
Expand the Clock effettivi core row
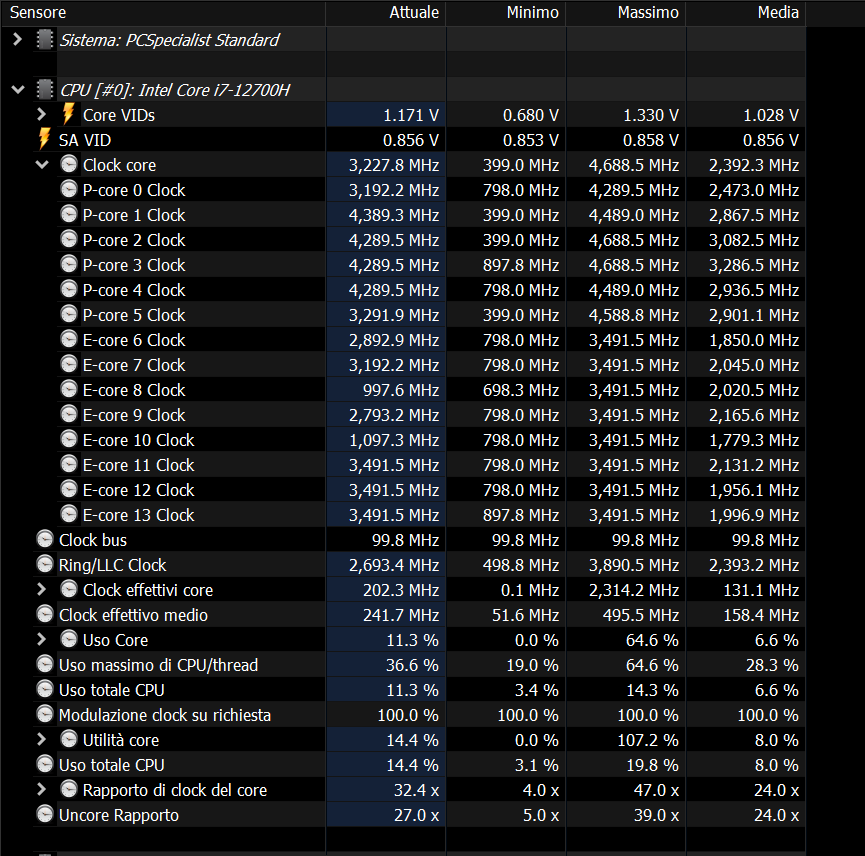41,590
